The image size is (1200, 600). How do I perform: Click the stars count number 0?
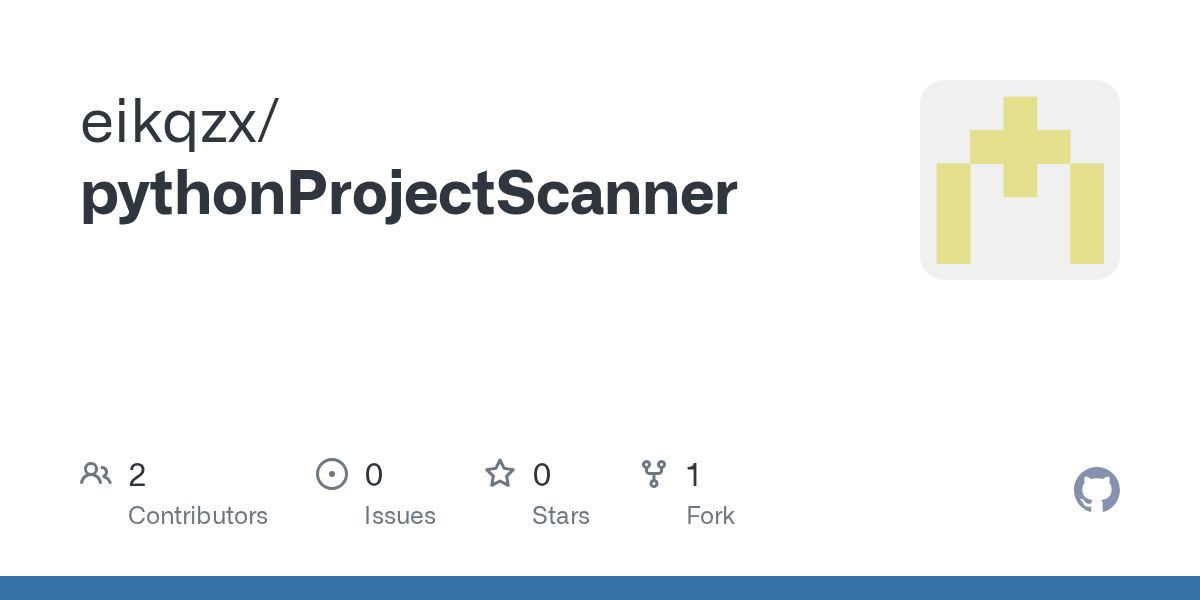[542, 475]
